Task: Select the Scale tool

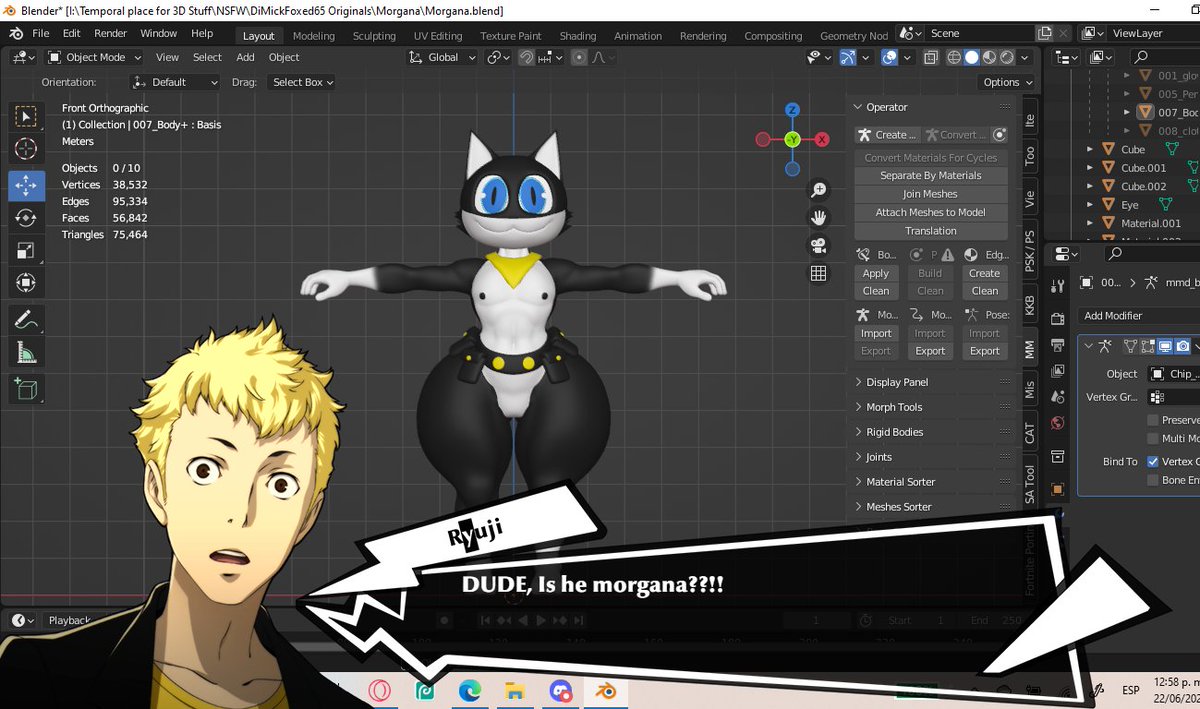Action: coord(27,251)
